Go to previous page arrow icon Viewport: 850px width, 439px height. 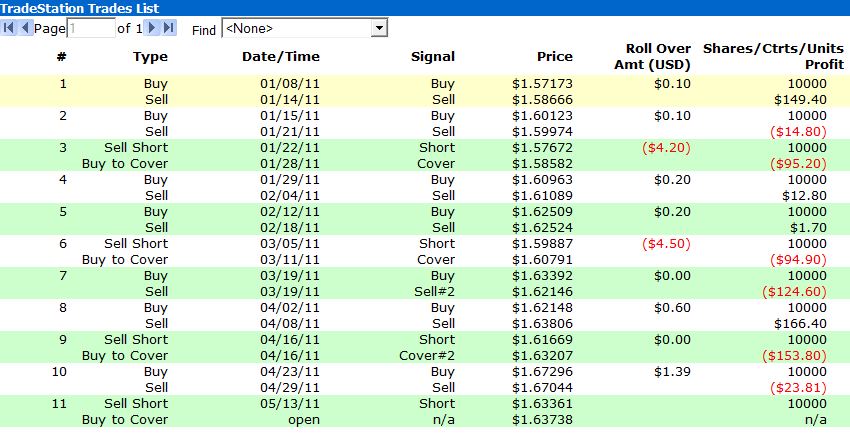tap(25, 27)
